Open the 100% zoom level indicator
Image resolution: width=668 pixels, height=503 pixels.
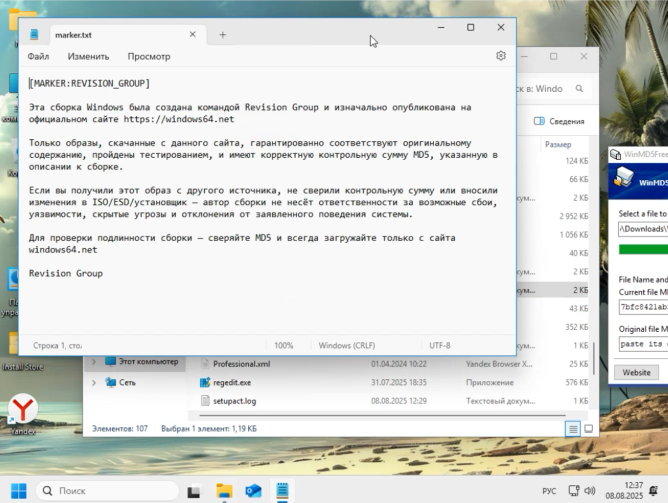pos(284,345)
